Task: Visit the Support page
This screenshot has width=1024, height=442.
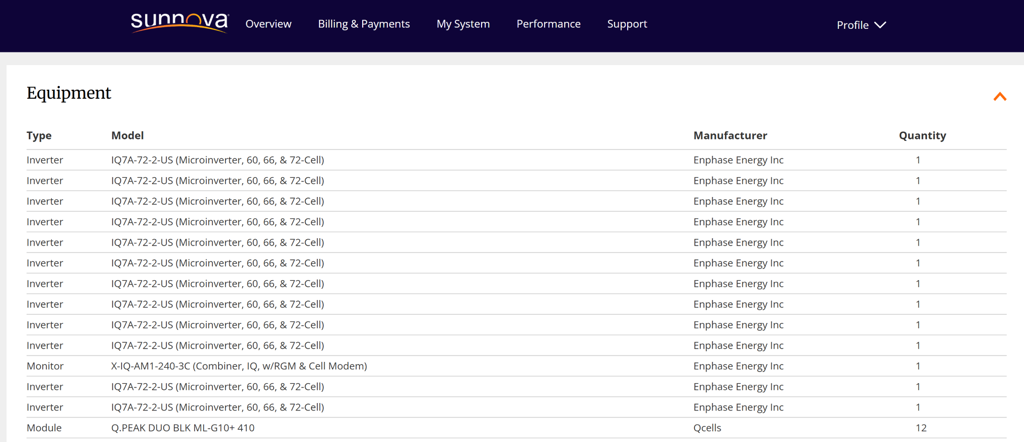Action: click(x=627, y=24)
